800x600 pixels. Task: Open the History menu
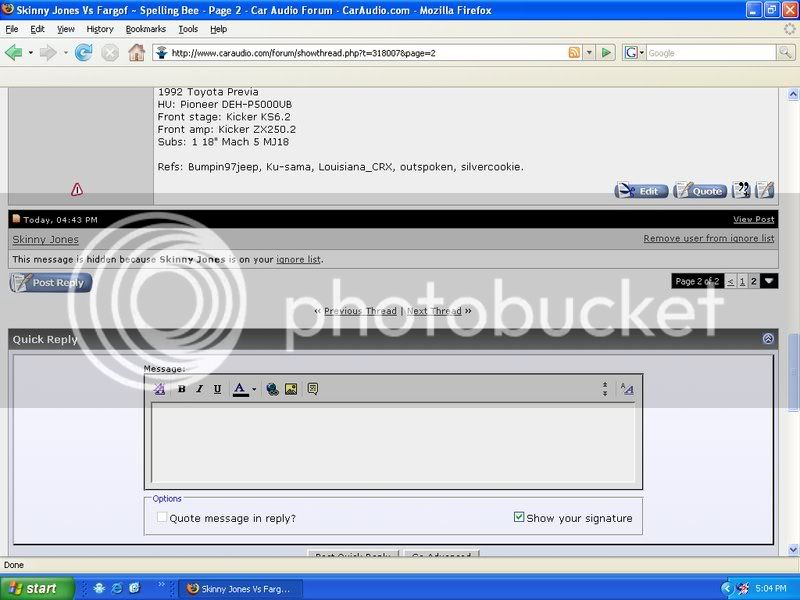(x=100, y=29)
